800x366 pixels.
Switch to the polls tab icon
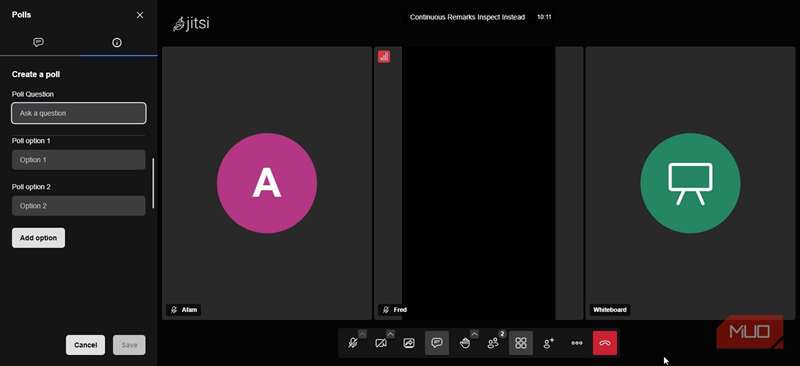(x=117, y=42)
